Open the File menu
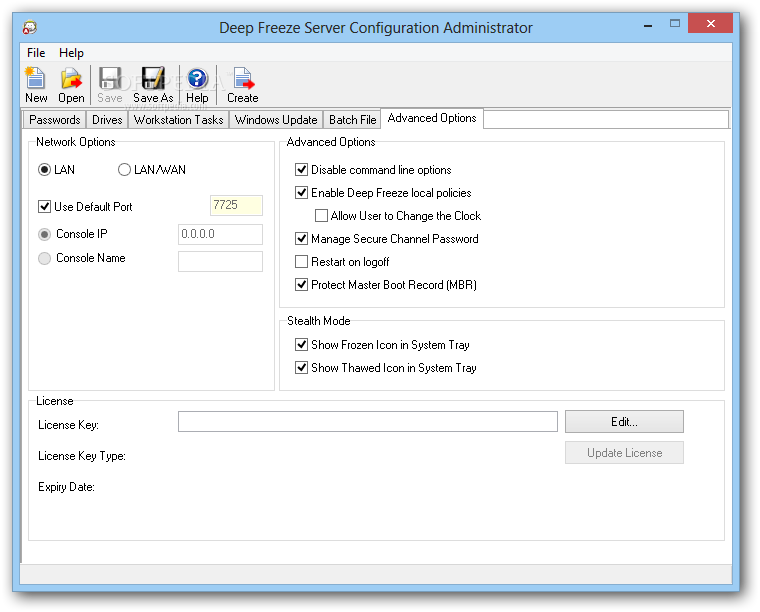 [36, 52]
